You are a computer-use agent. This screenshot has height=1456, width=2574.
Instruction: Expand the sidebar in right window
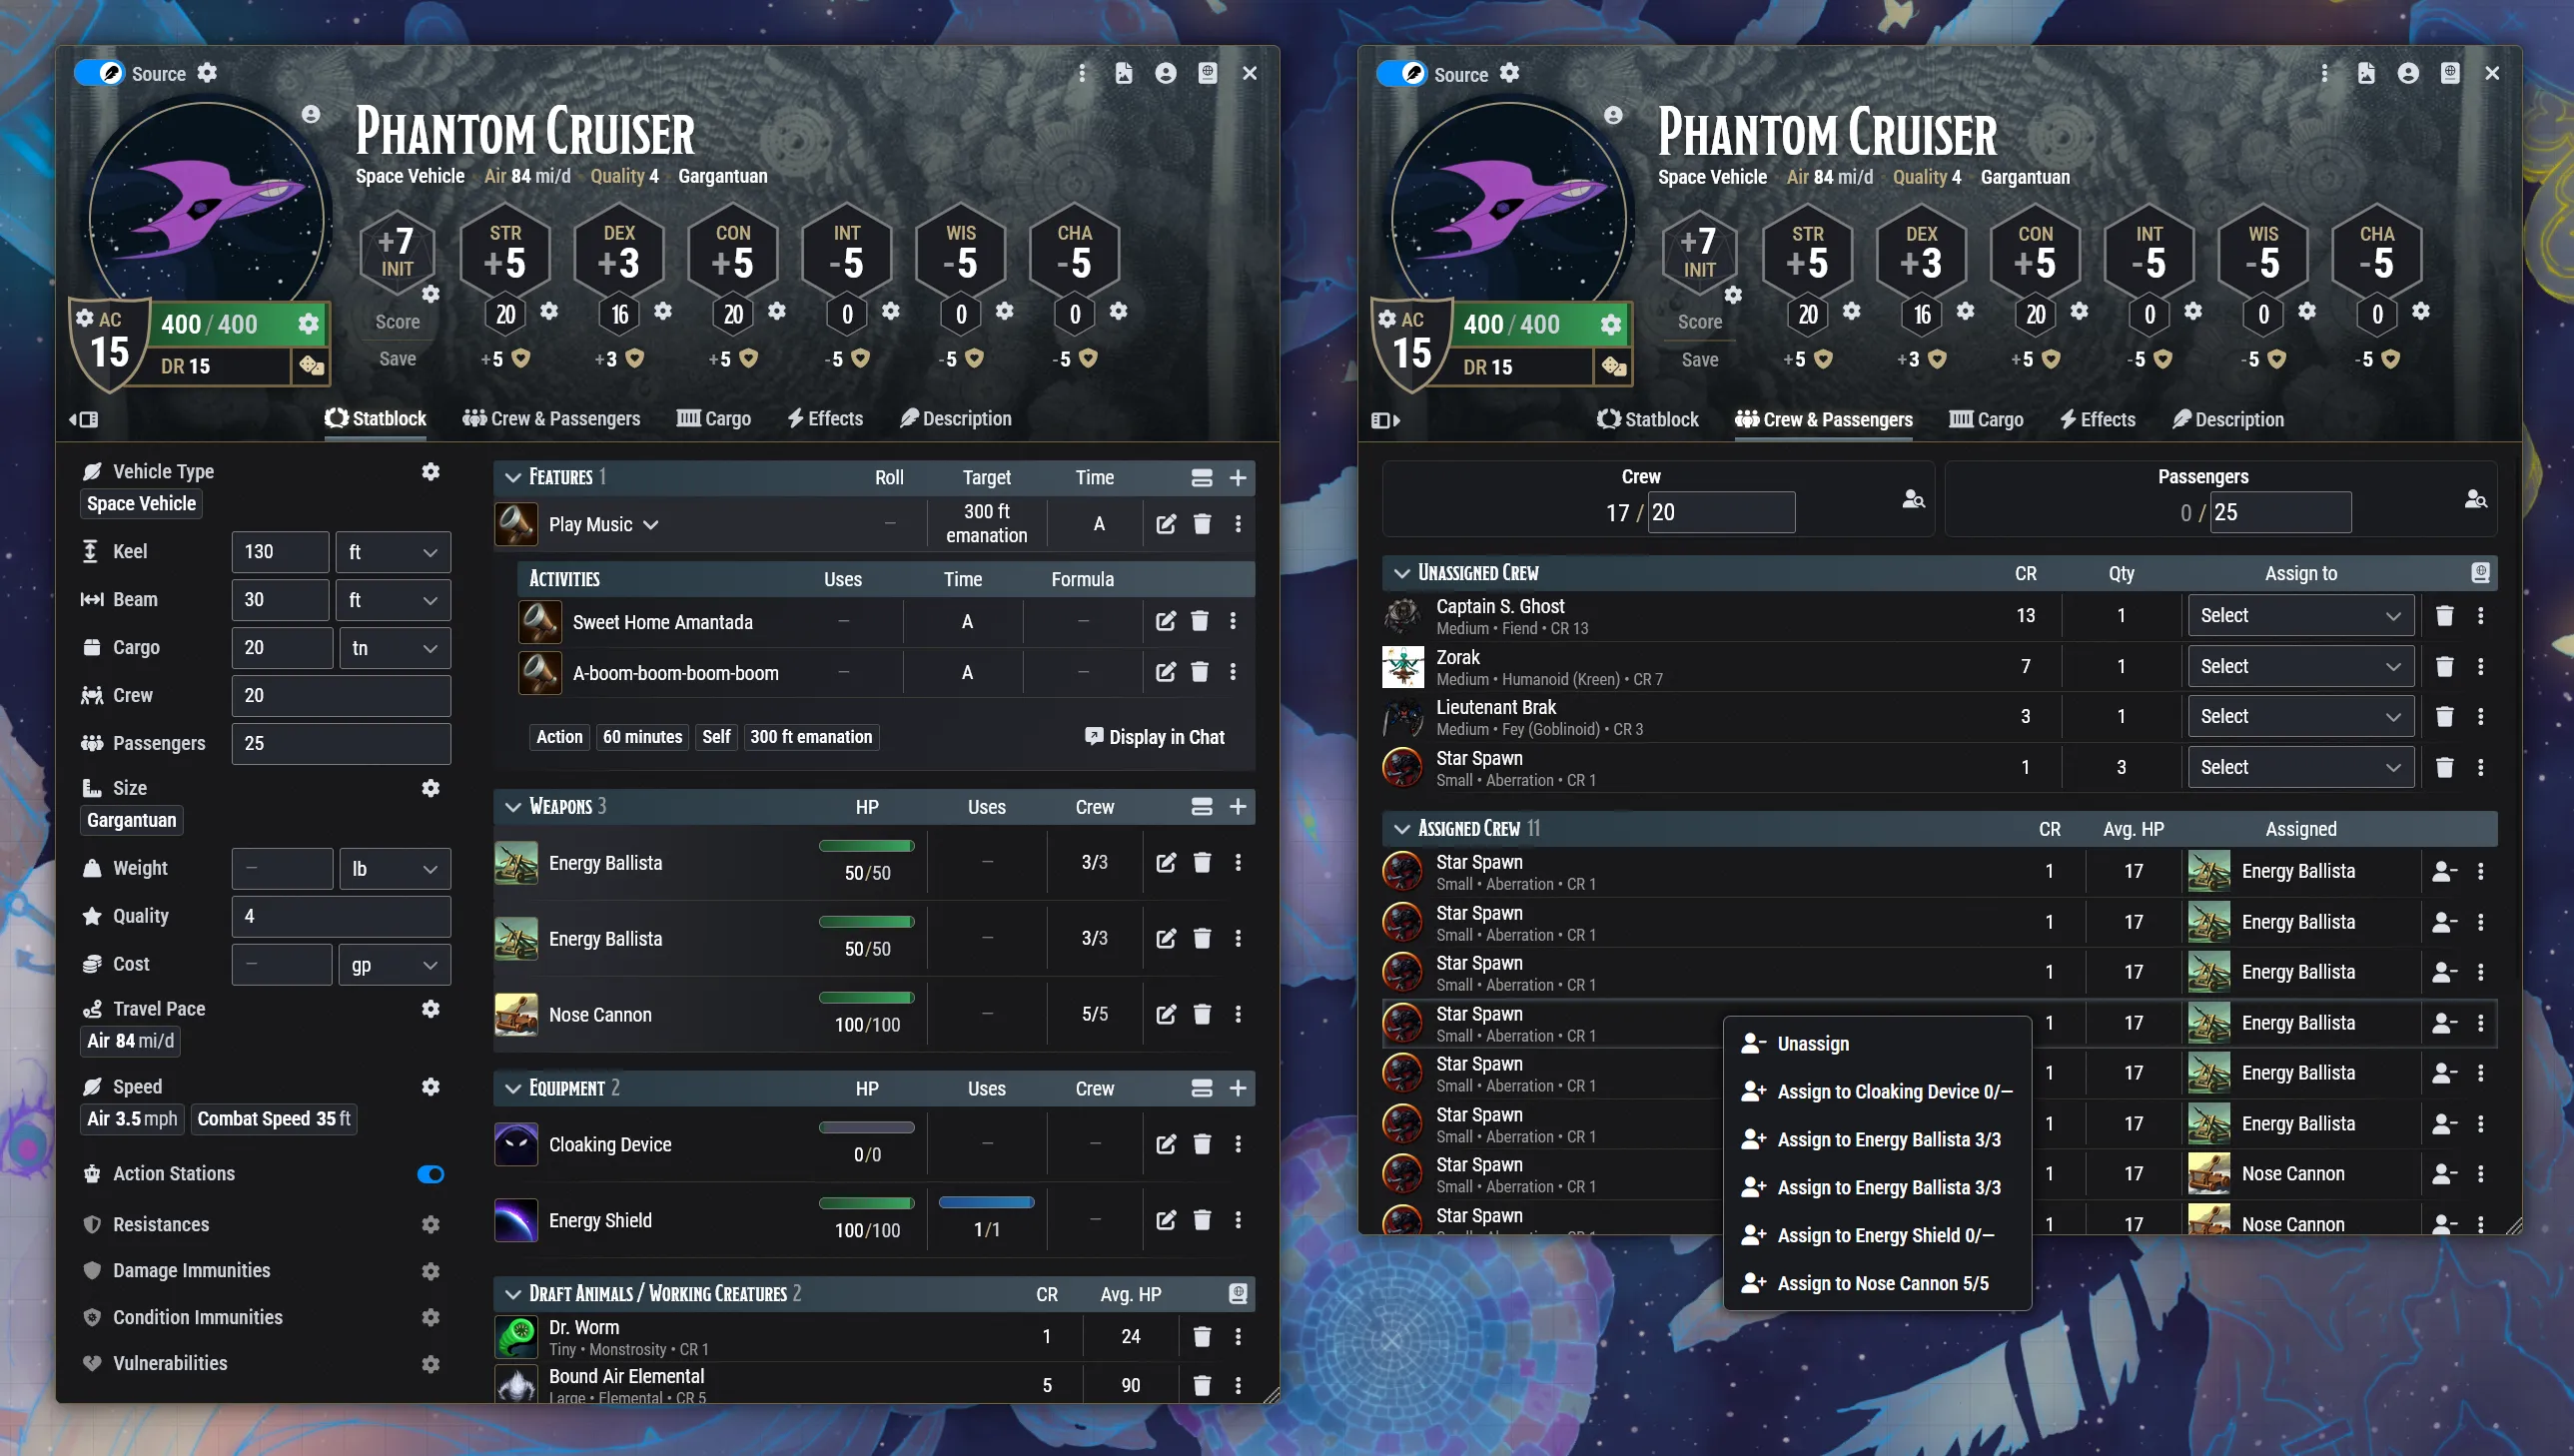(1385, 420)
